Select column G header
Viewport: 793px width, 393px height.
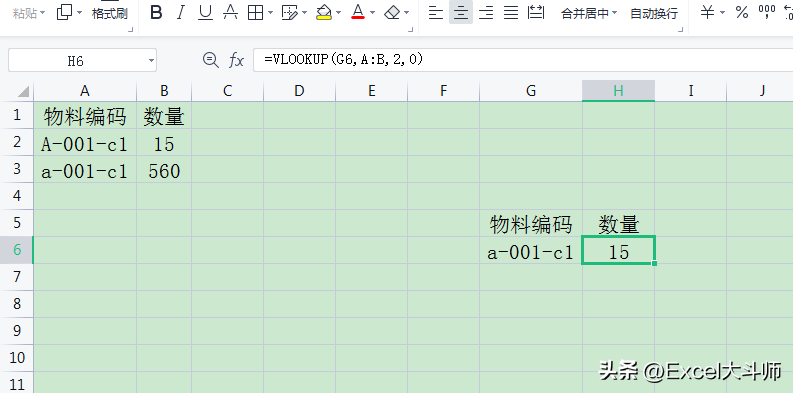tap(531, 91)
